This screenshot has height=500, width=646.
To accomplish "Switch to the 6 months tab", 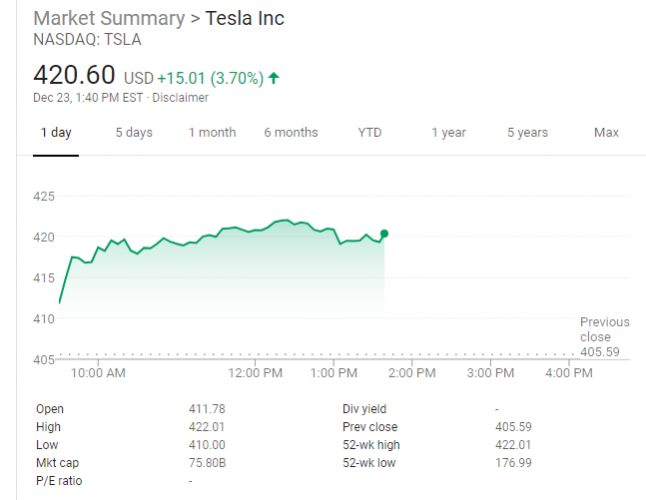I will pyautogui.click(x=291, y=132).
